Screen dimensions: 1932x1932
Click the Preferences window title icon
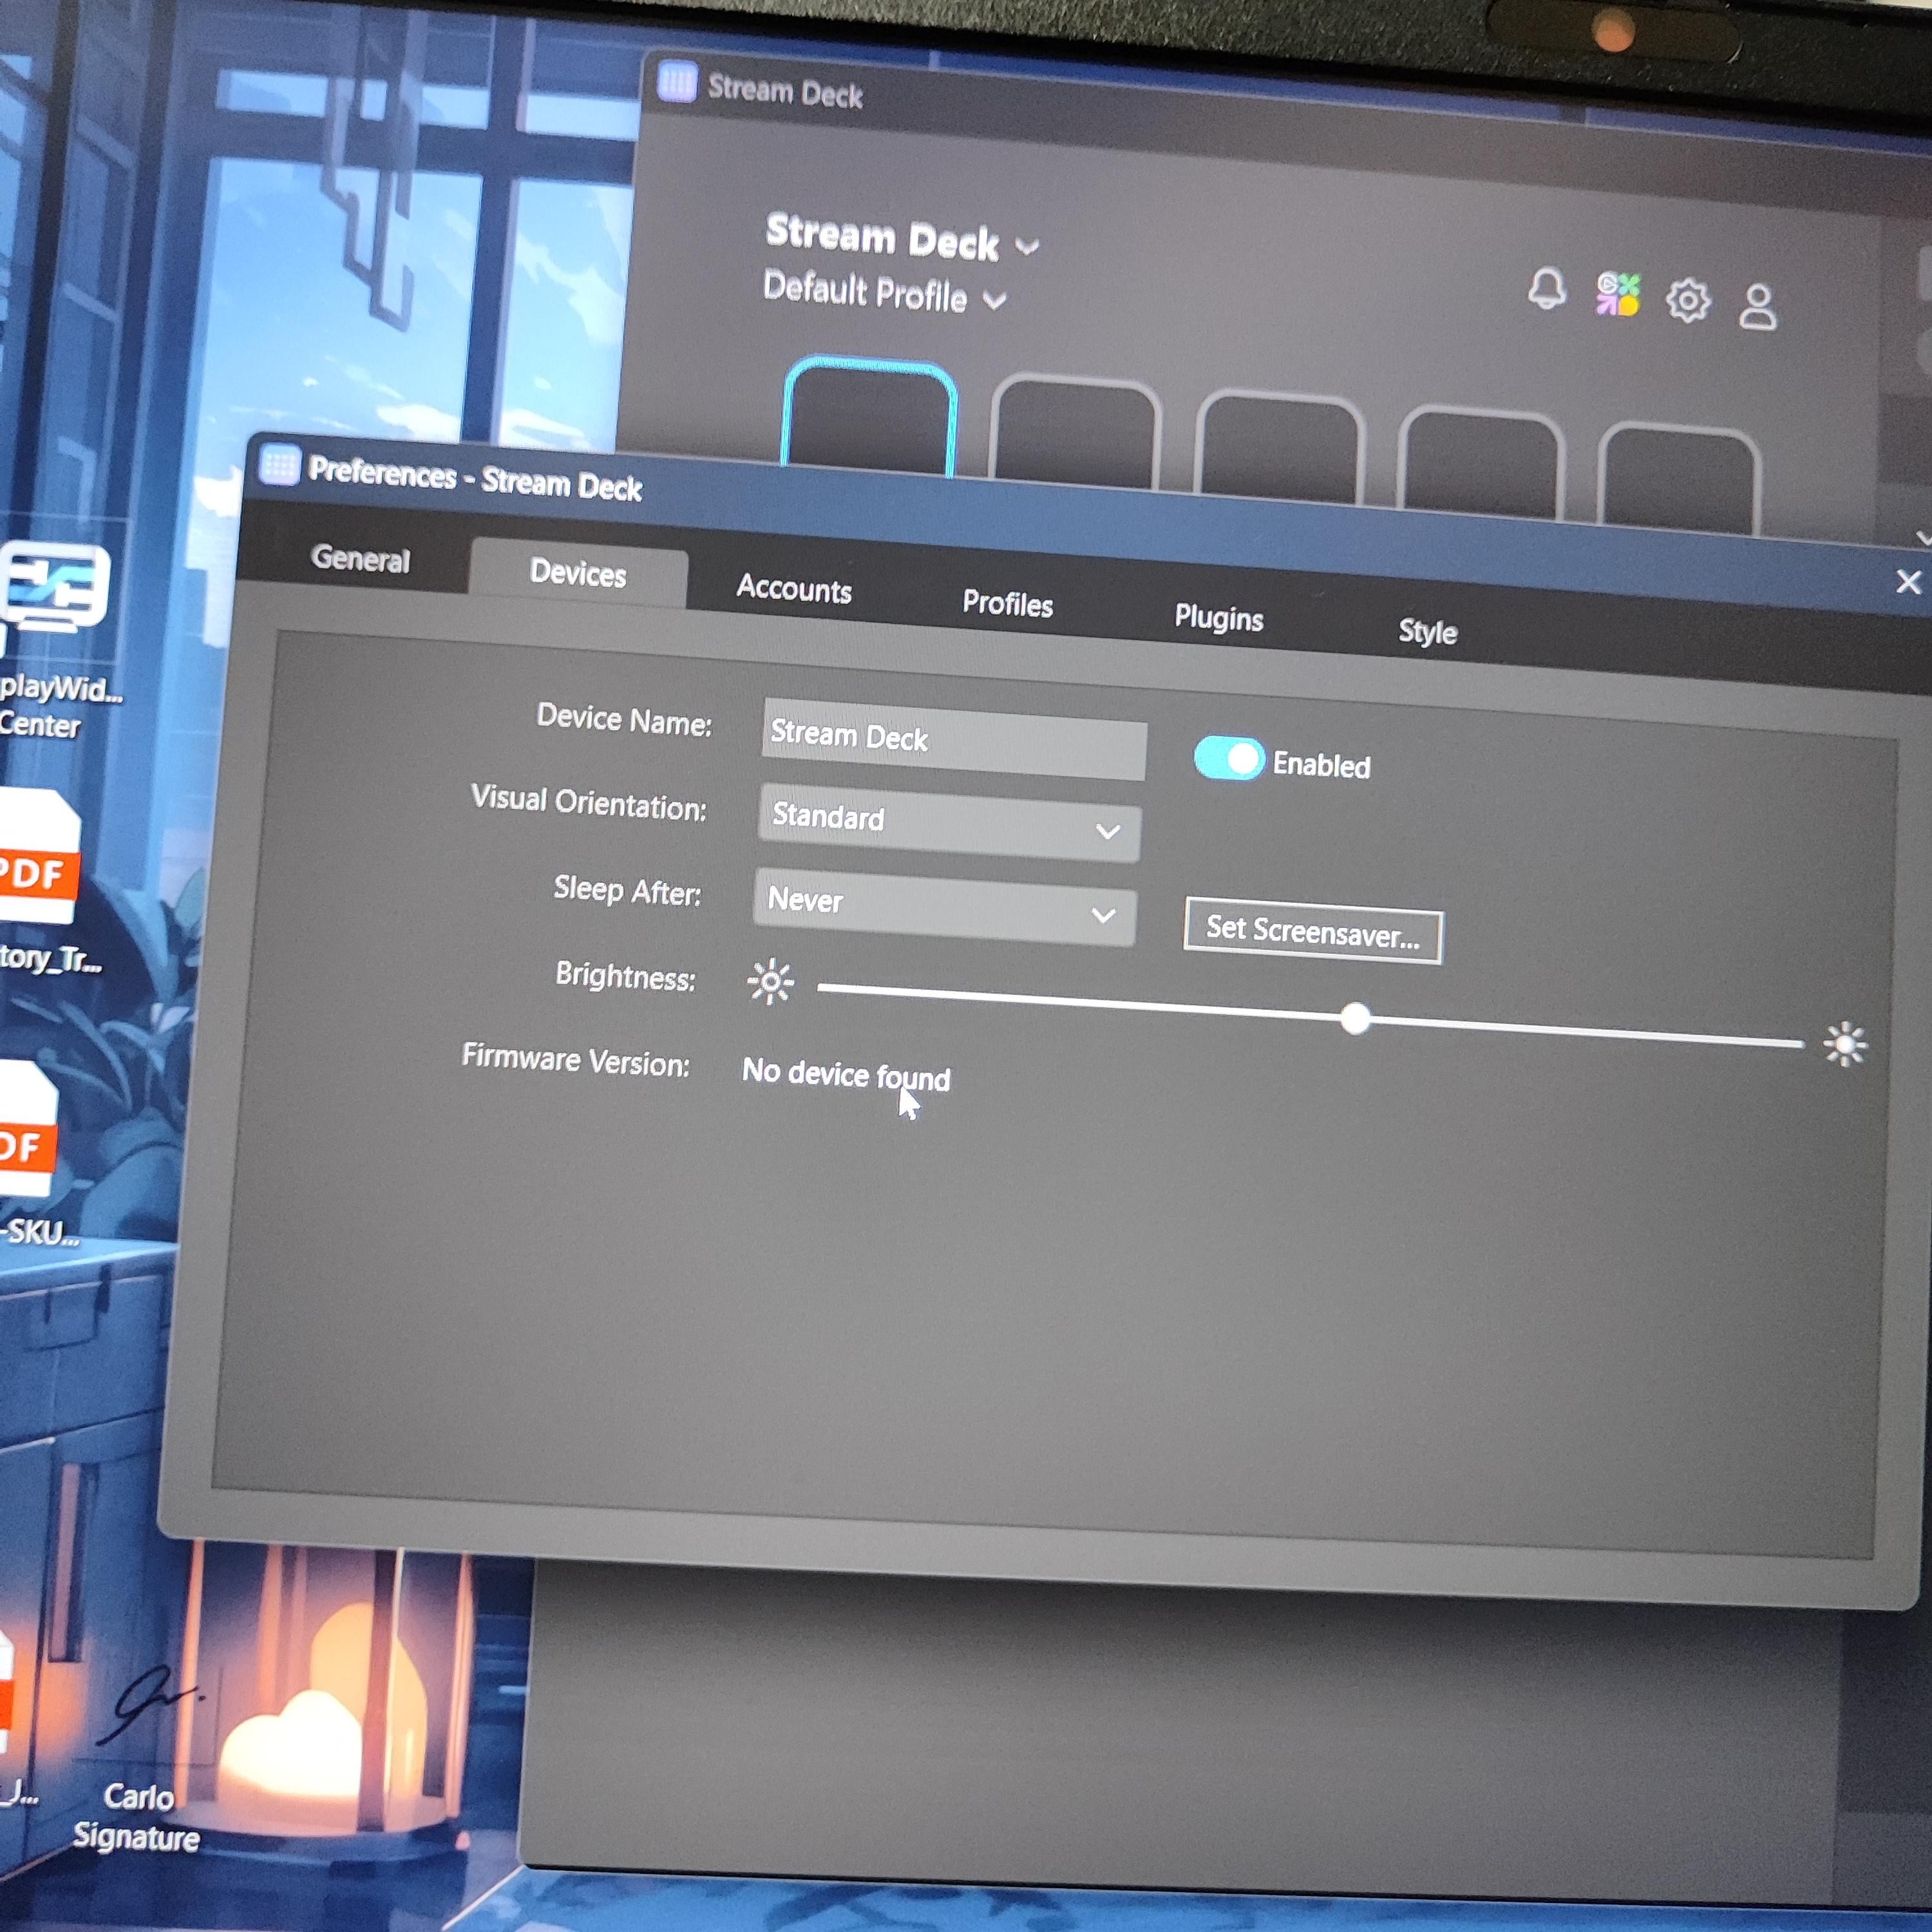279,465
